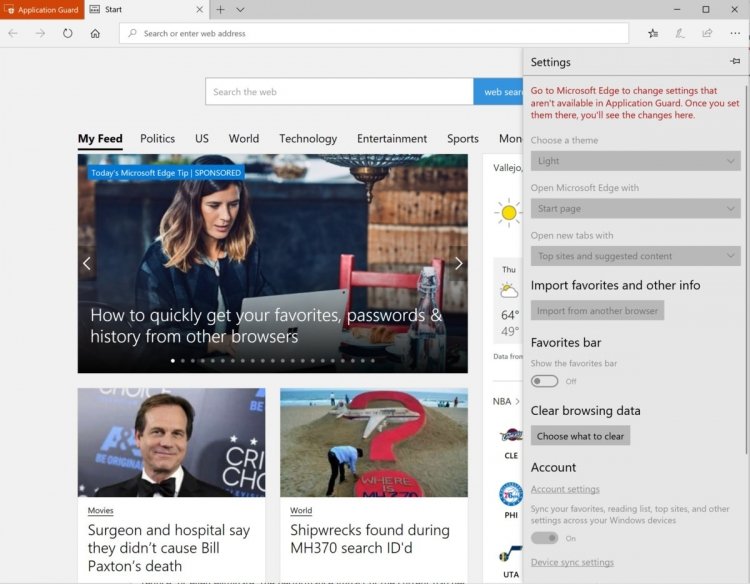Expand the Choose a theme dropdown
Image resolution: width=750 pixels, height=584 pixels.
coord(636,161)
